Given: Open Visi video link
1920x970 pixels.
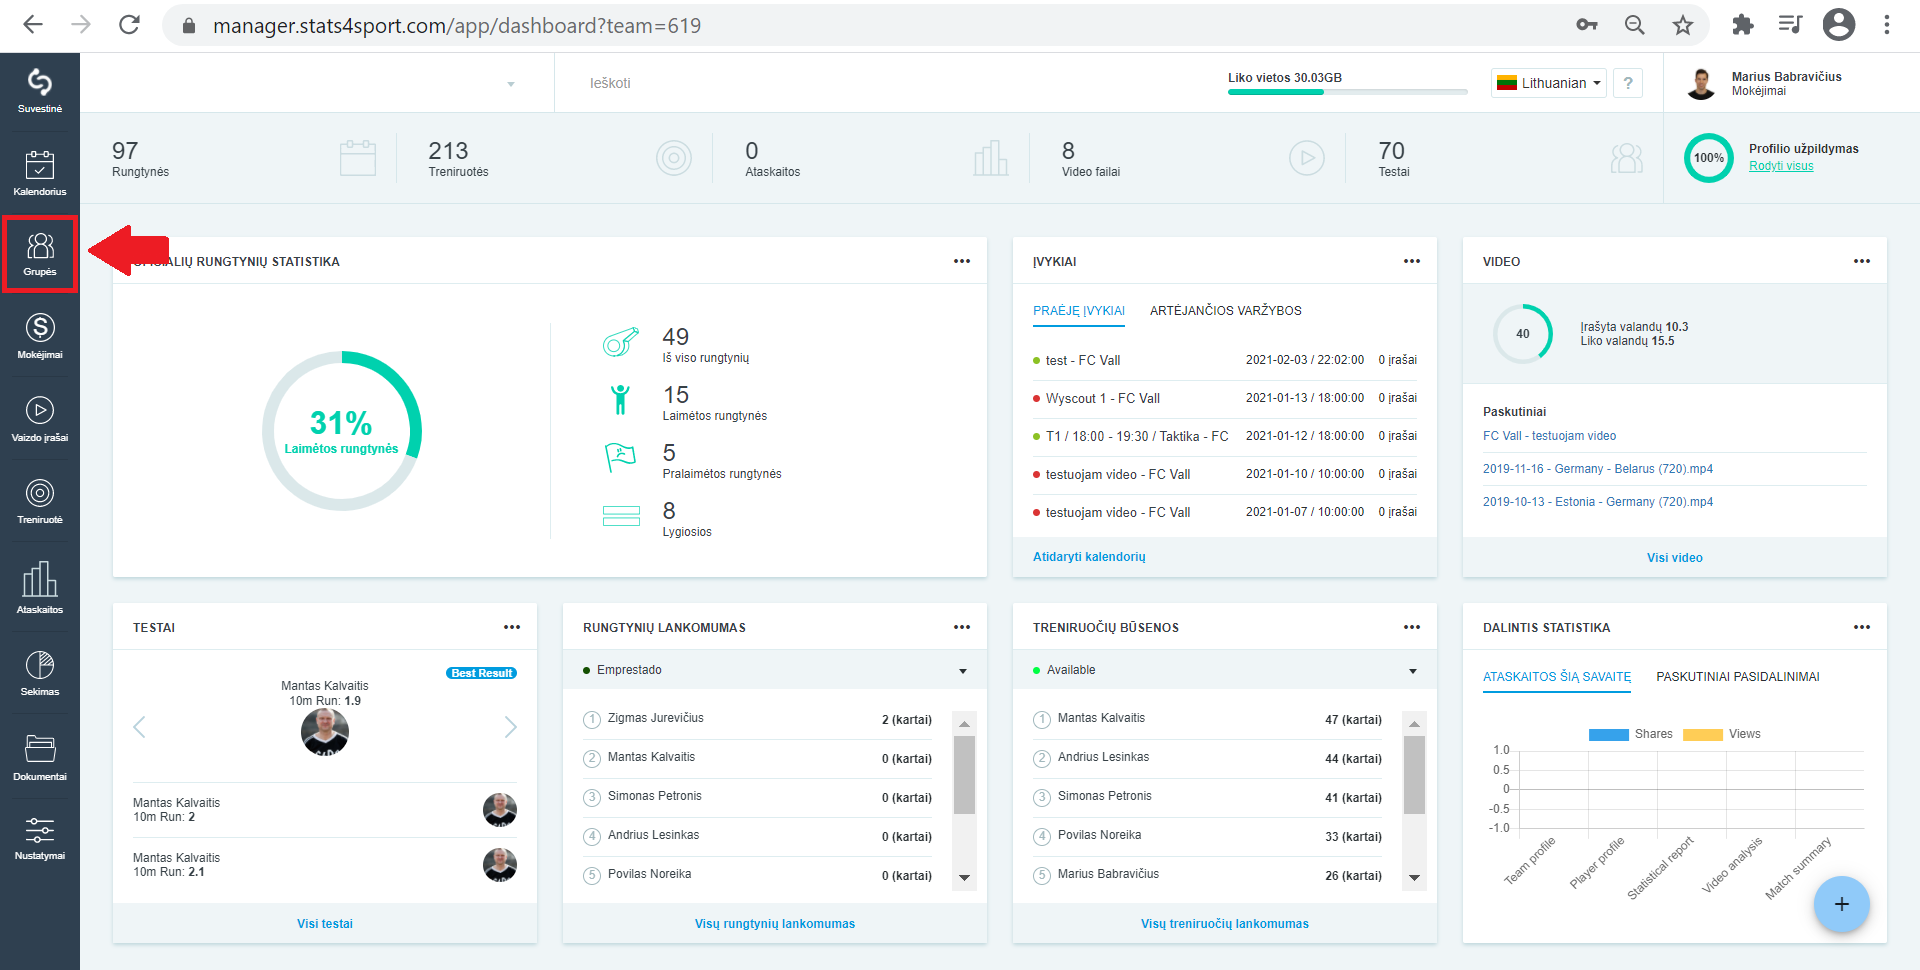Looking at the screenshot, I should (x=1675, y=558).
